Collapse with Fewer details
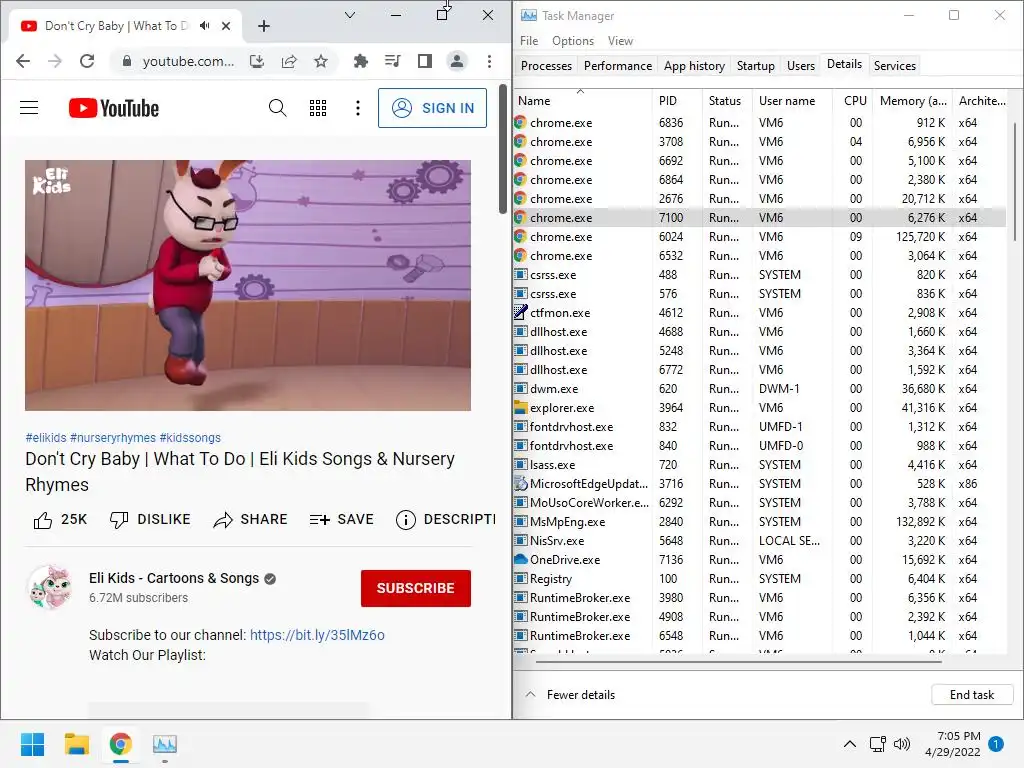The height and width of the screenshot is (768, 1024). coord(570,695)
